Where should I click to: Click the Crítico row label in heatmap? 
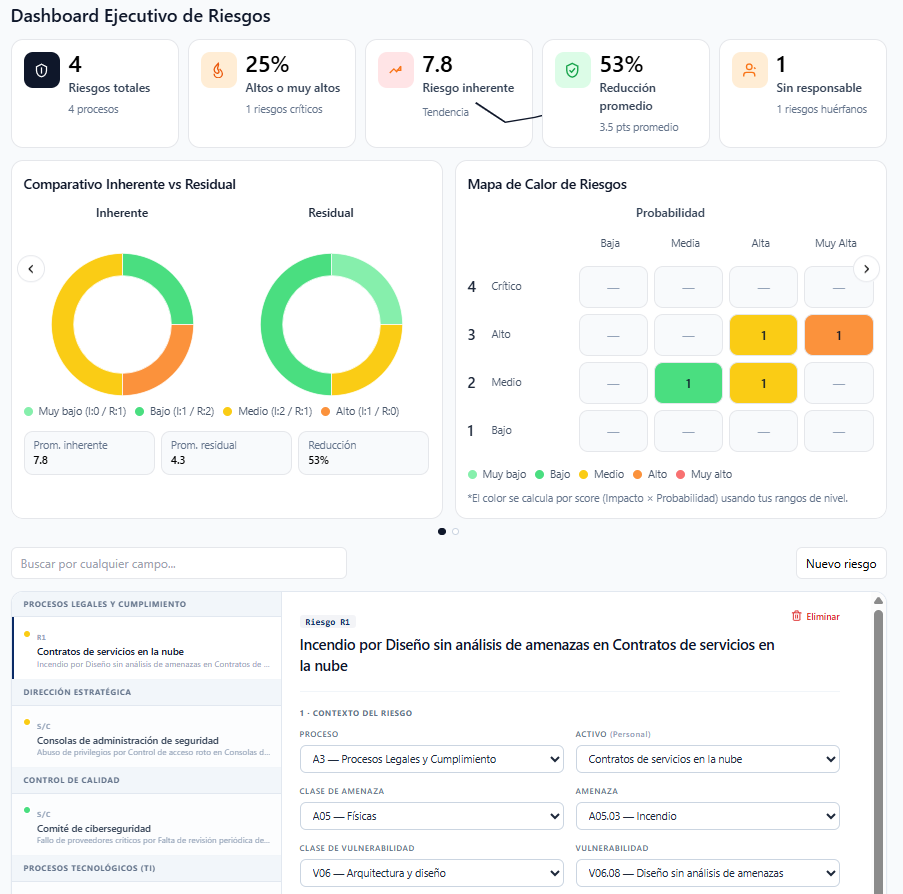(506, 286)
